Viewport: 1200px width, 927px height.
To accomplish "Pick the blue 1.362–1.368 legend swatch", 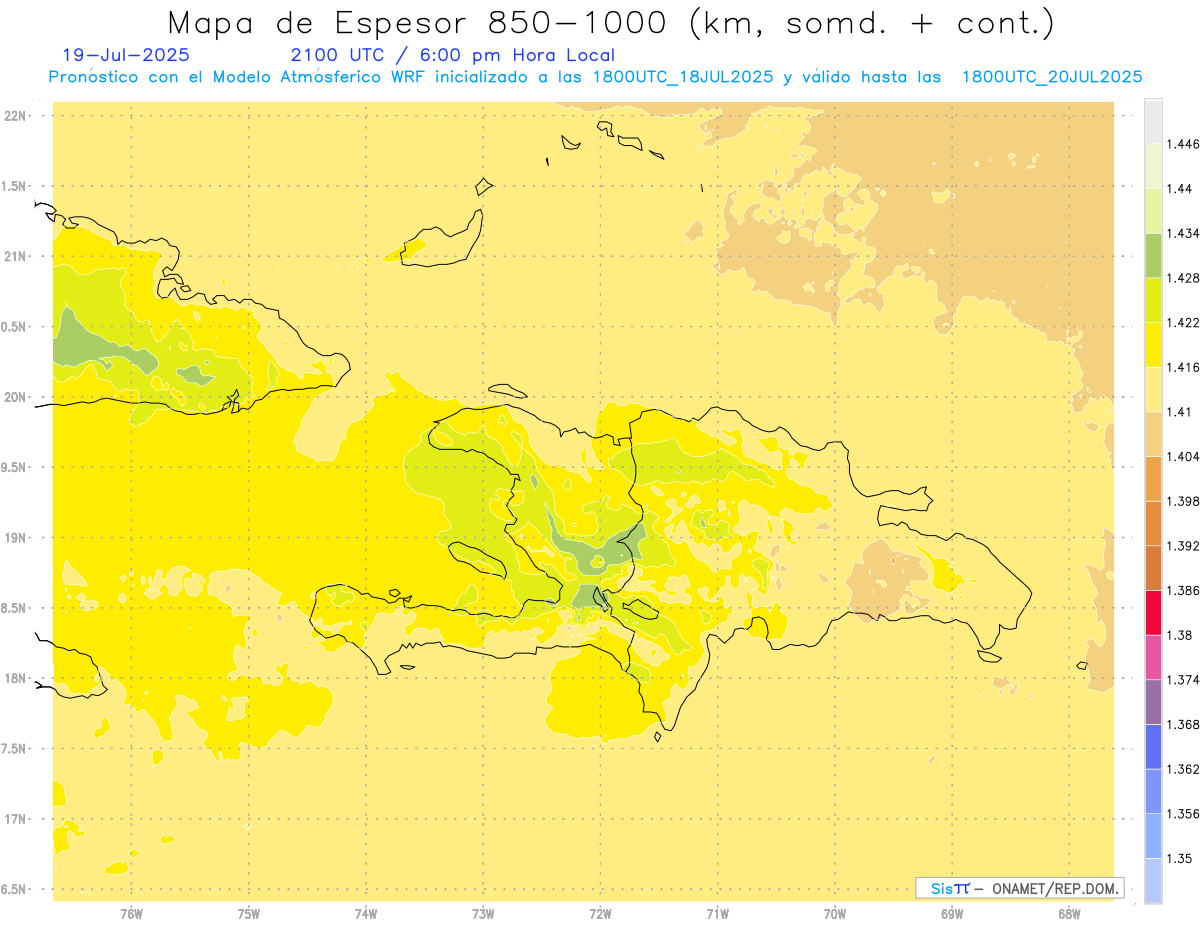I will (x=1153, y=746).
